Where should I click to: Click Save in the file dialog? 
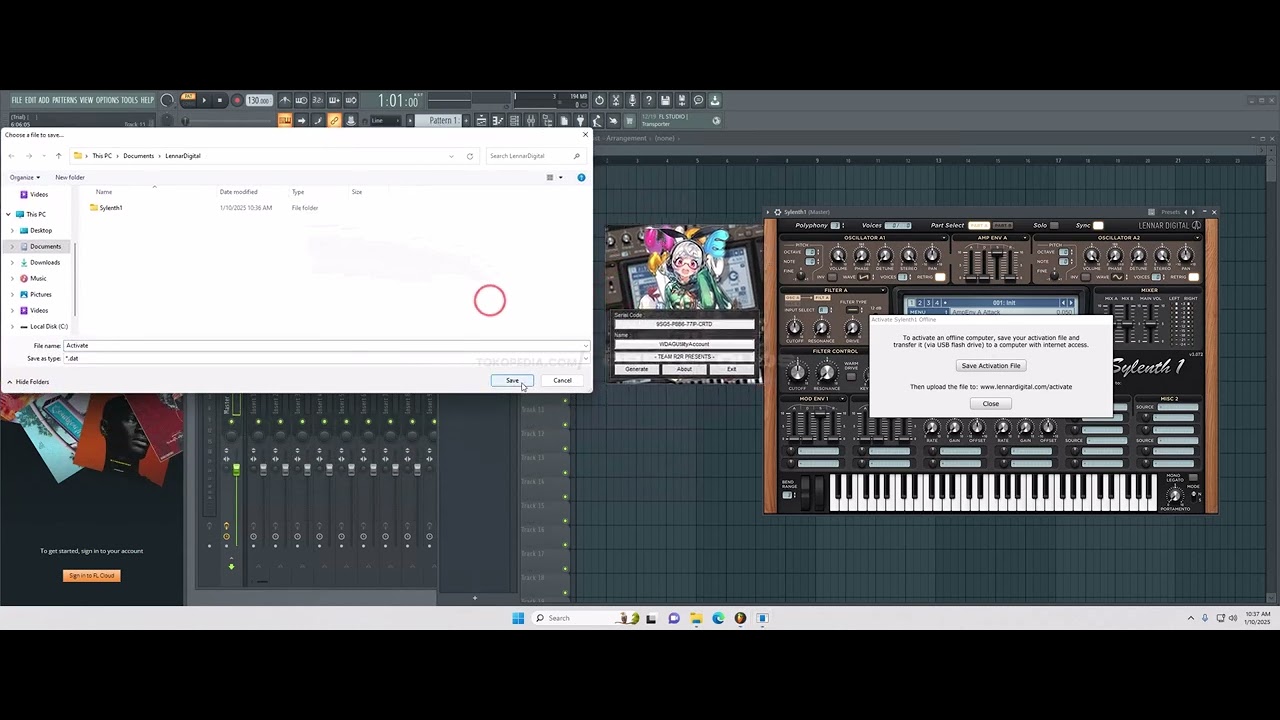click(512, 380)
